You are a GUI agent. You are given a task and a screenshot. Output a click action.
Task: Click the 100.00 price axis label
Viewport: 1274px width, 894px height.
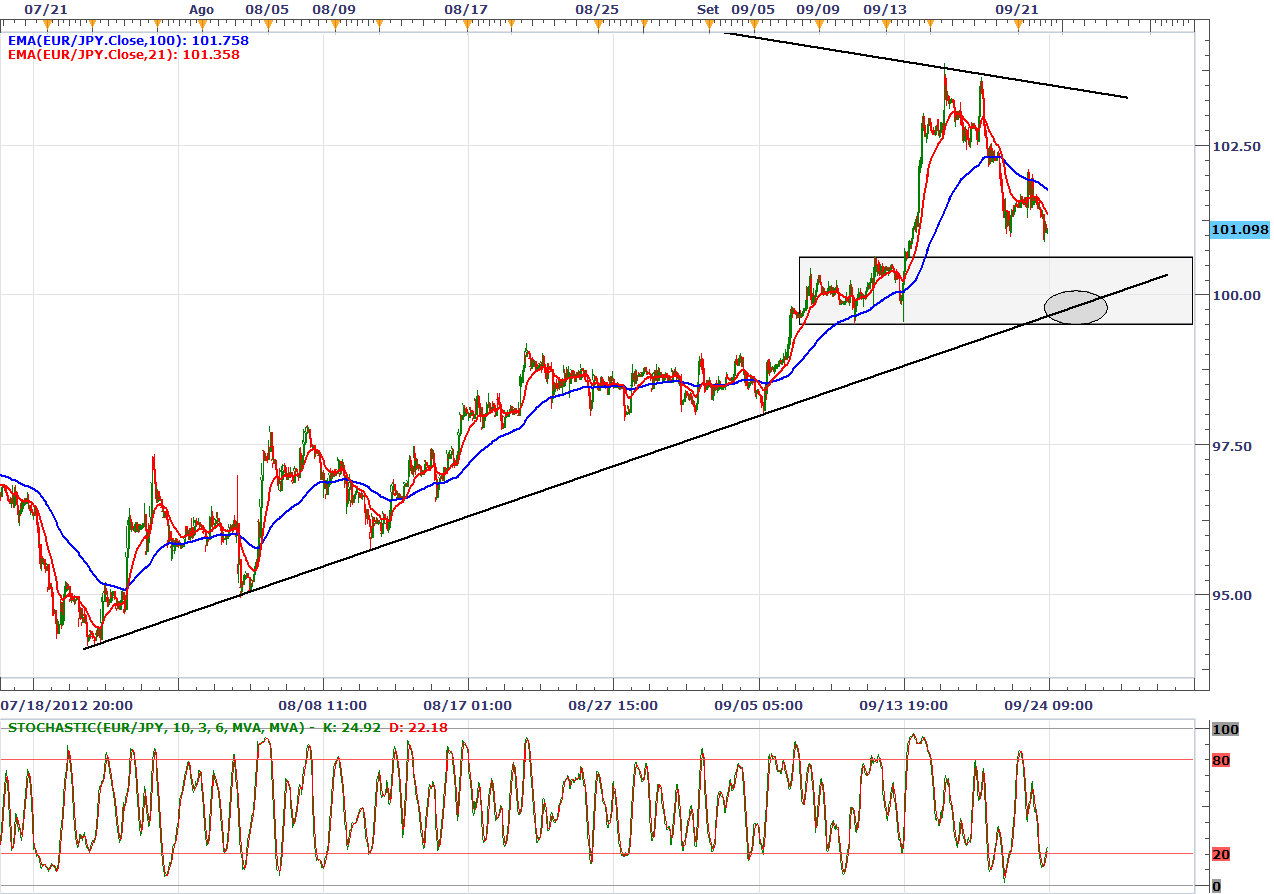[1236, 295]
